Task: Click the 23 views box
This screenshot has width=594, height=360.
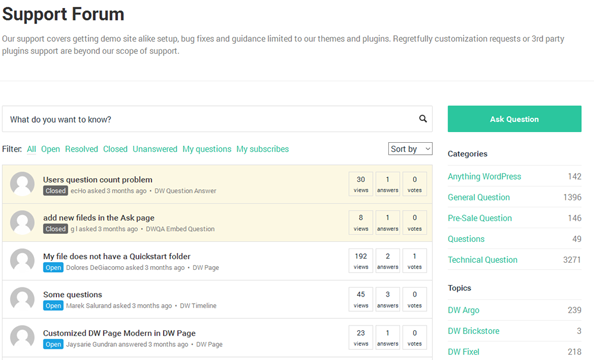Action: [361, 337]
